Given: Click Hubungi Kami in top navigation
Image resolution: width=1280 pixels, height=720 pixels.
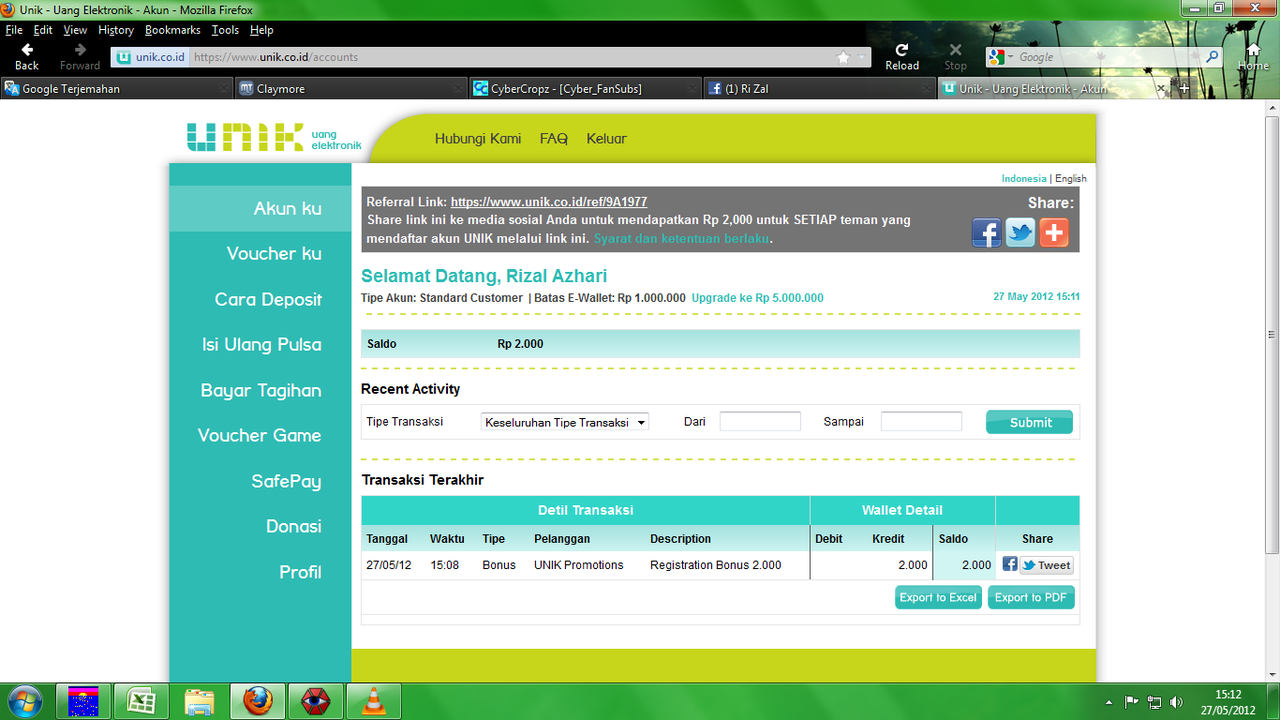Looking at the screenshot, I should 478,139.
